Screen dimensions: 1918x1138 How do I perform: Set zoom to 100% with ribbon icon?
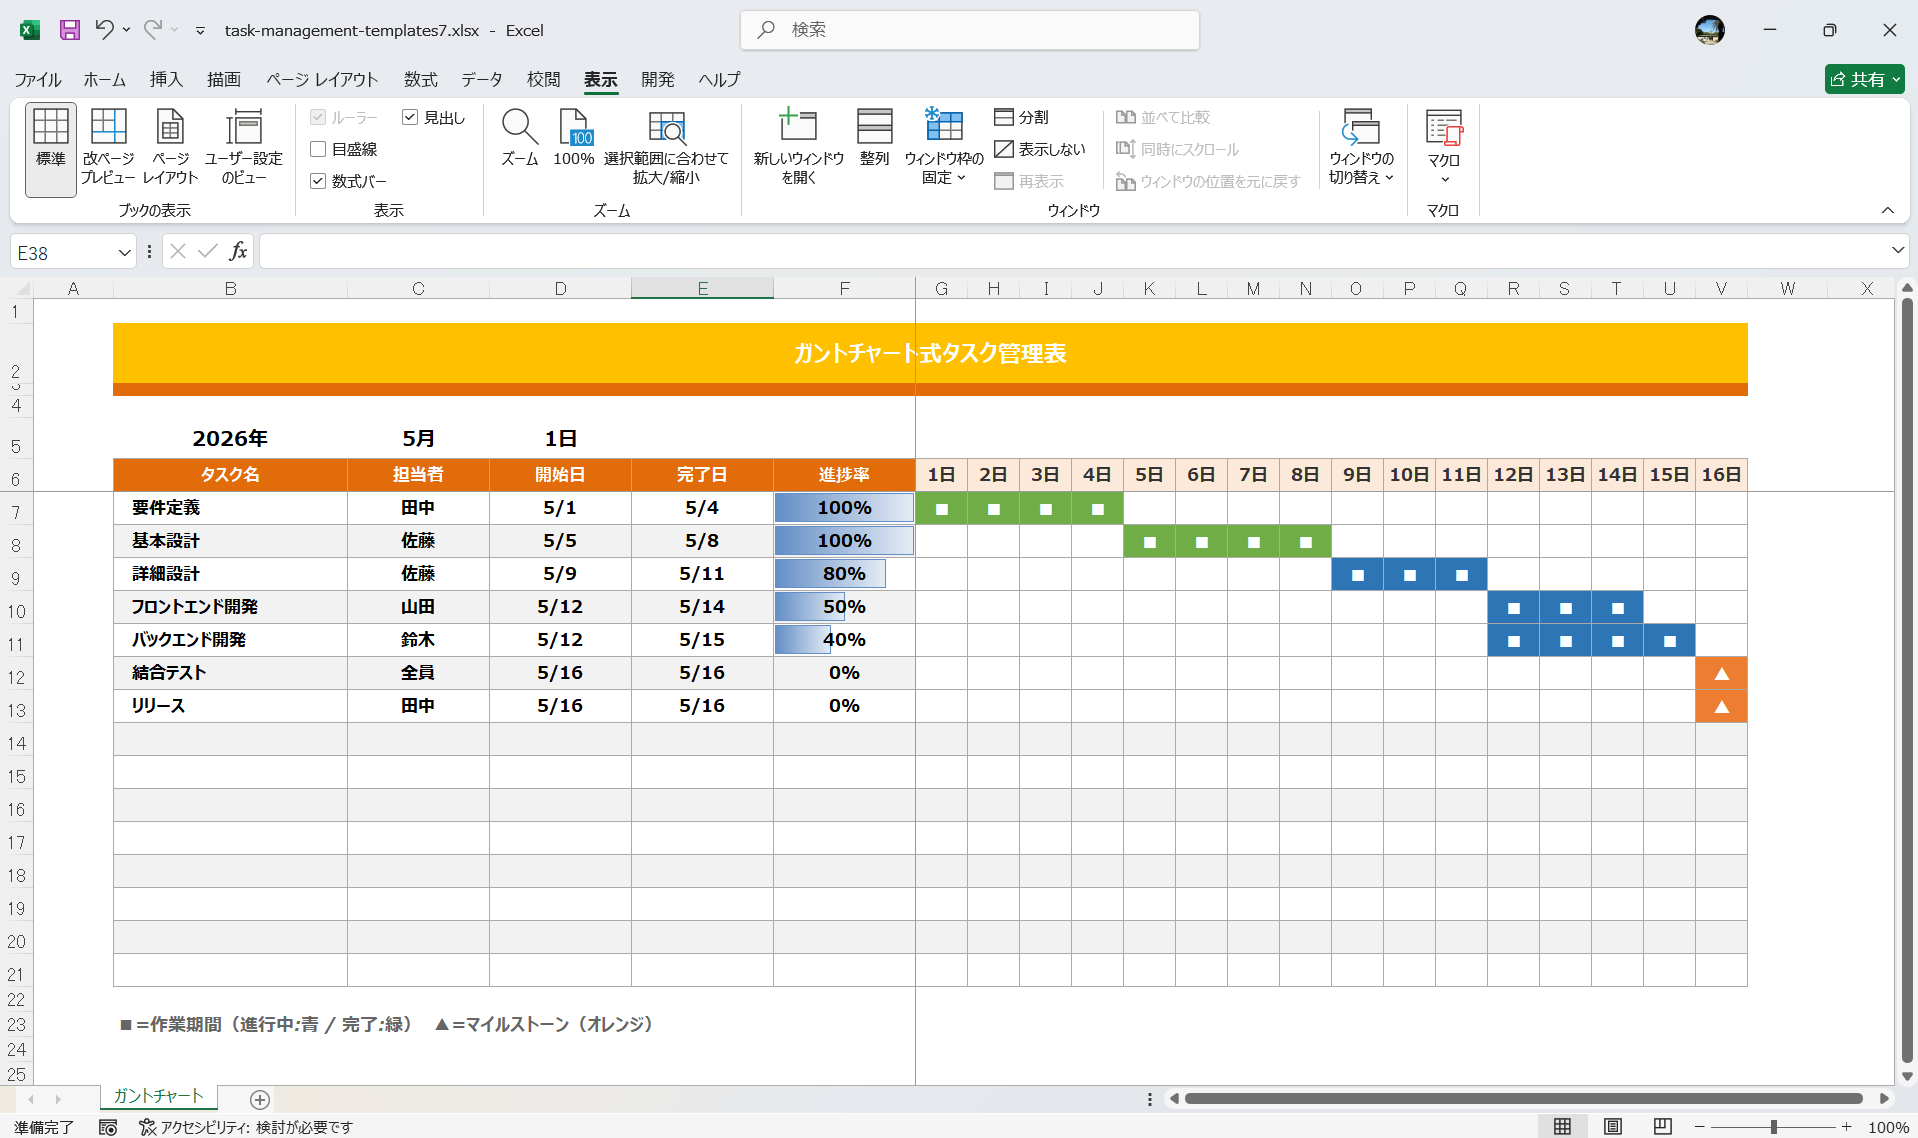[574, 138]
